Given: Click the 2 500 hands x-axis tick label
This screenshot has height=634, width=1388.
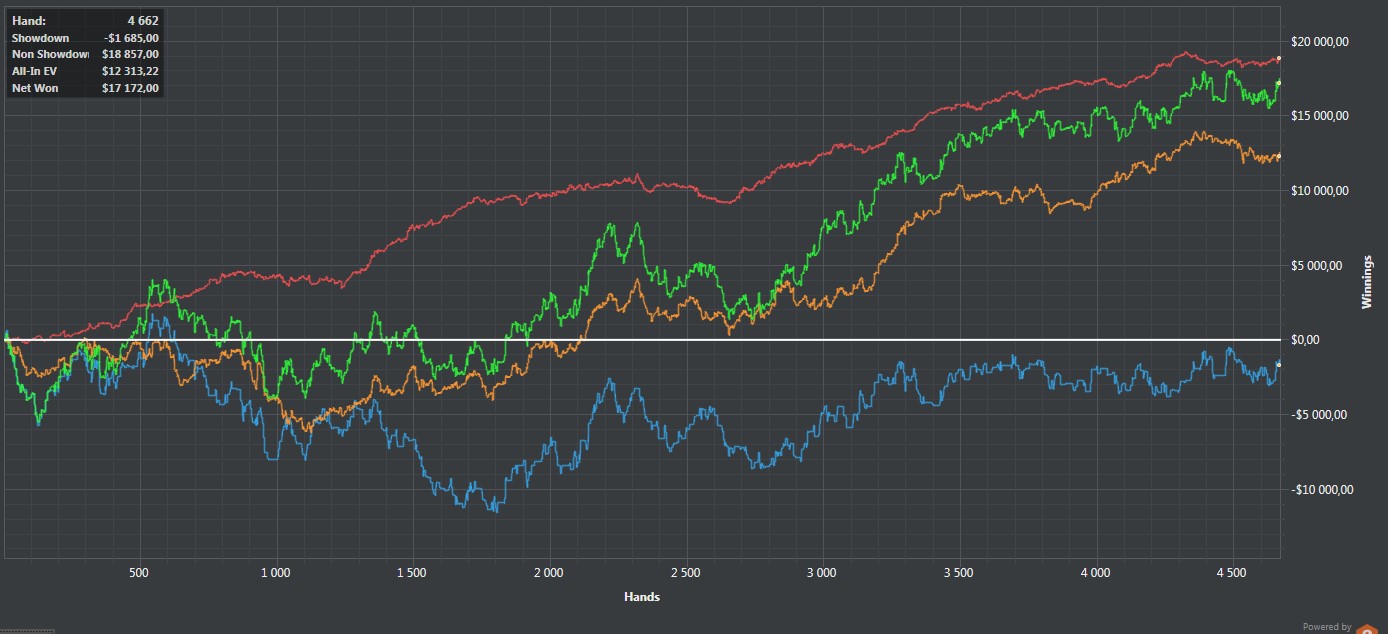Looking at the screenshot, I should (x=685, y=573).
